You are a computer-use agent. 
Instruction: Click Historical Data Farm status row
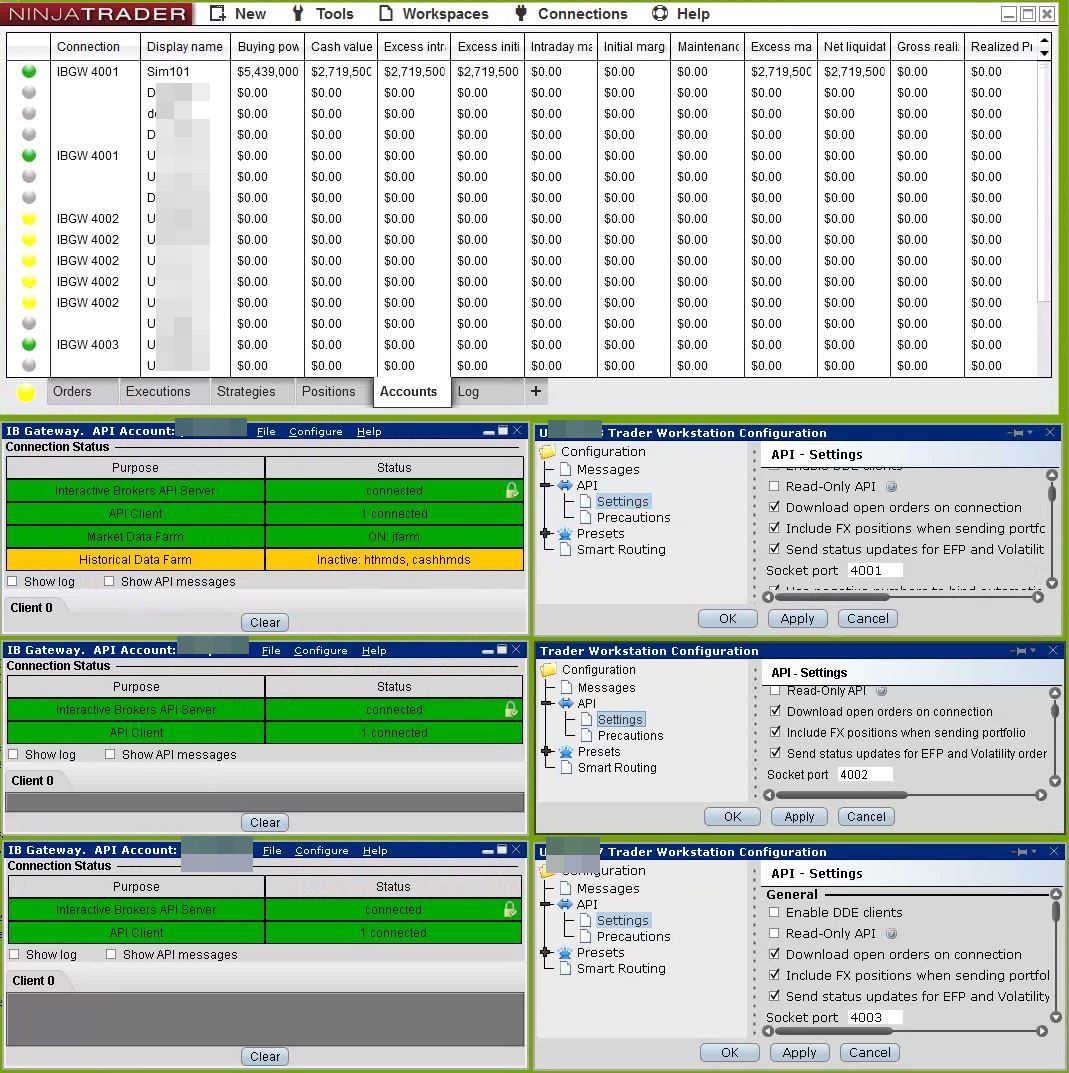tap(265, 559)
